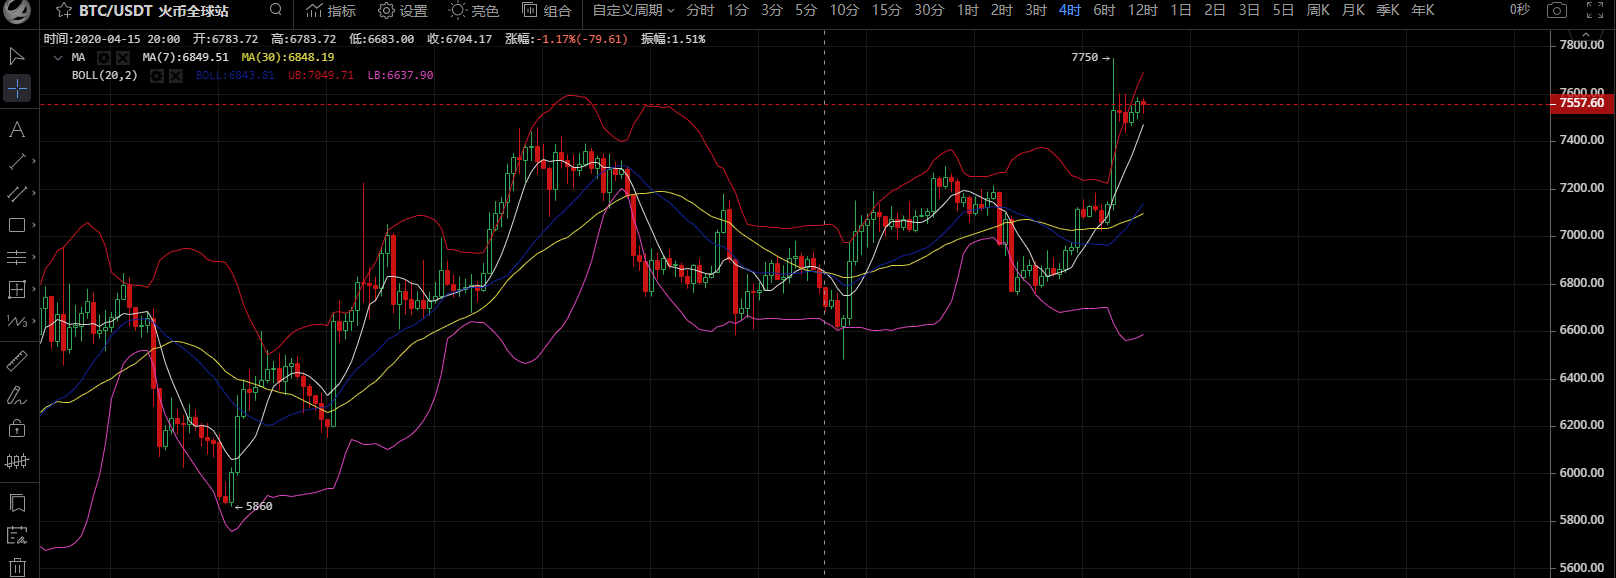Select the horizontal lines Fibonacci tool
1616x578 pixels.
17,257
